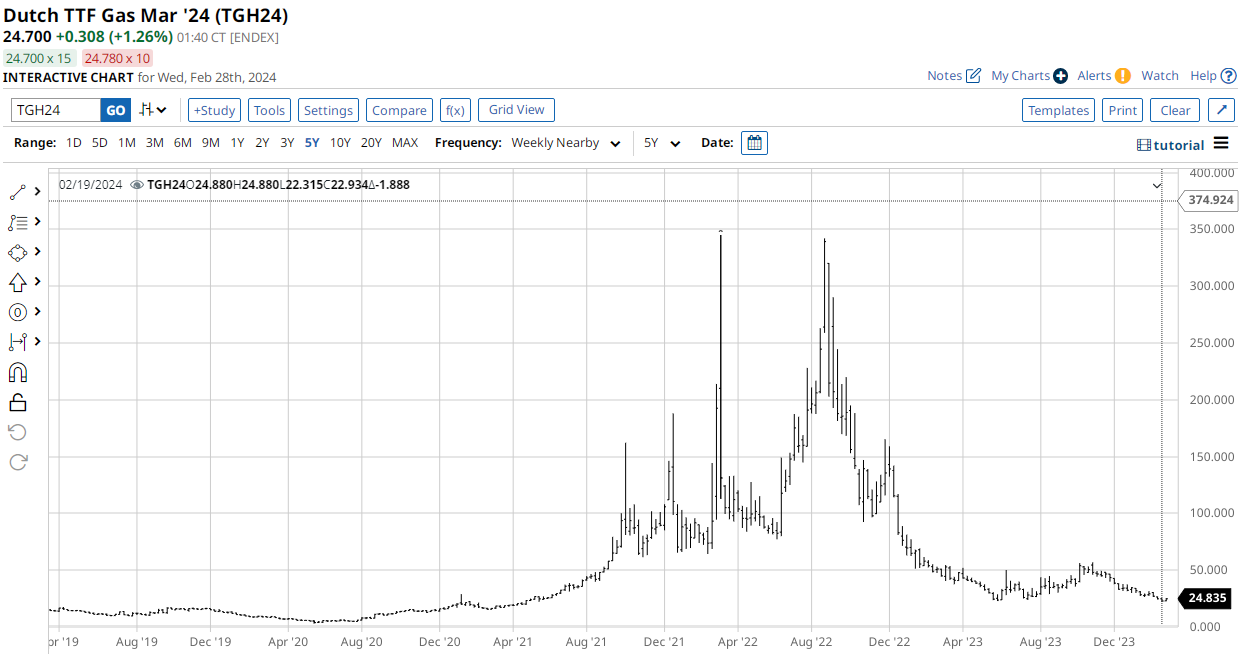Open the bar chart type selector icon
The width and height of the screenshot is (1252, 665).
[x=153, y=110]
